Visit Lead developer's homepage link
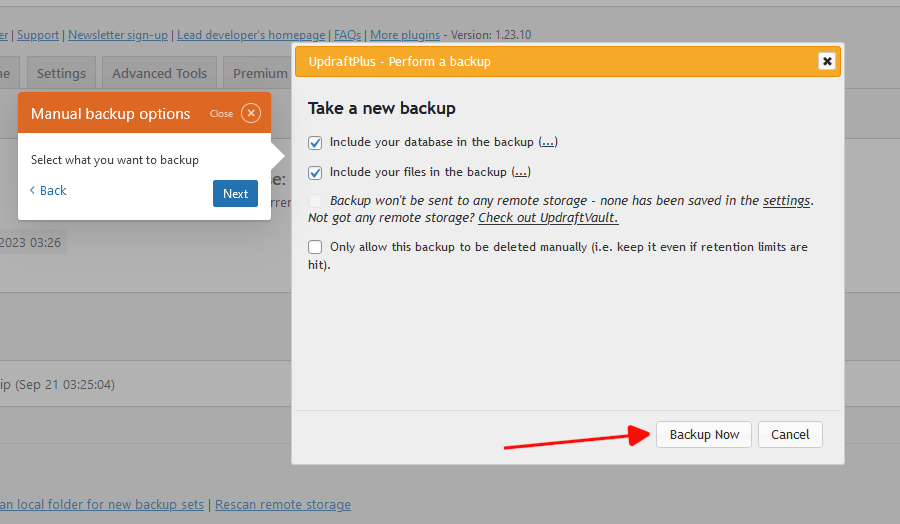 pos(251,35)
